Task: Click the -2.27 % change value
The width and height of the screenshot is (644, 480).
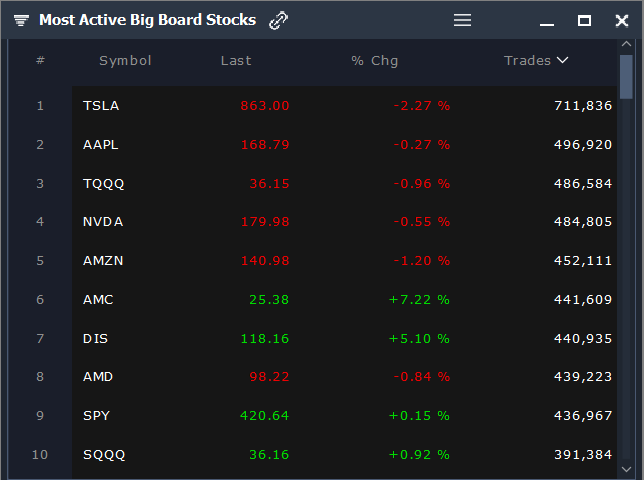Action: 421,106
